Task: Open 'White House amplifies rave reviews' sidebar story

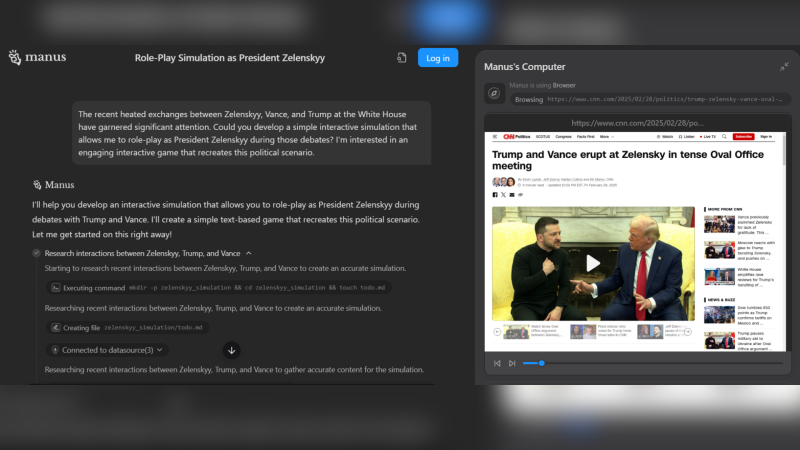Action: pyautogui.click(x=739, y=277)
